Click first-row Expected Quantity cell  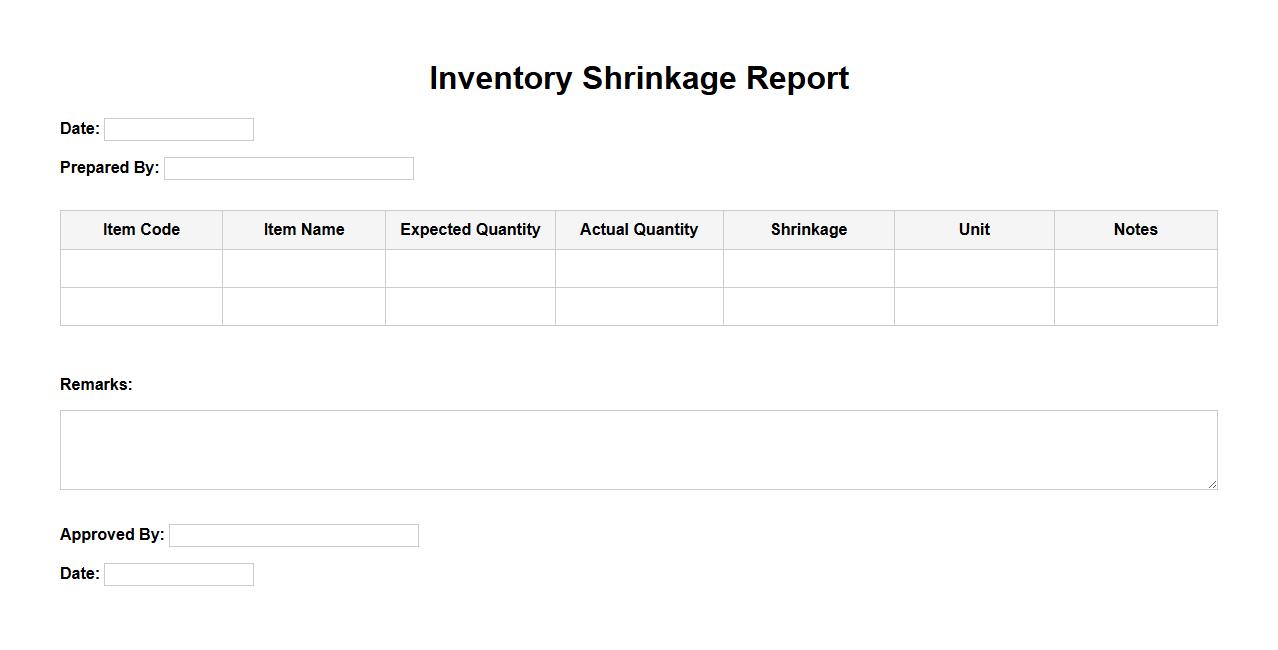(x=470, y=268)
